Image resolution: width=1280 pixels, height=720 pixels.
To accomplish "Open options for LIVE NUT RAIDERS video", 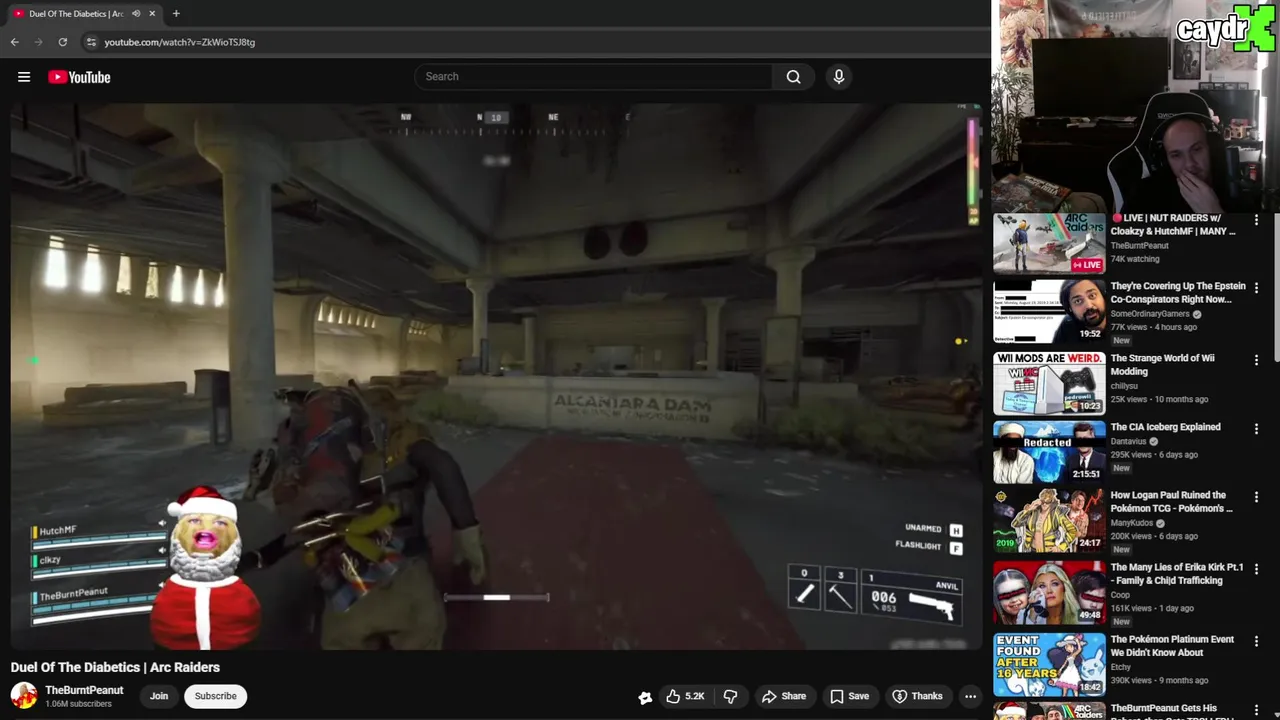I will click(x=1256, y=220).
